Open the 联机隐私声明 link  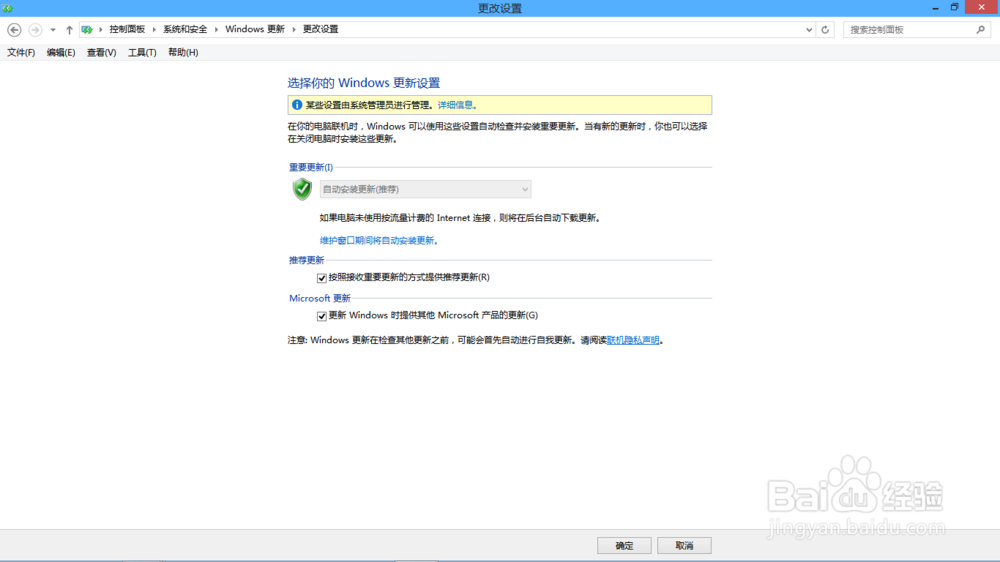coord(633,340)
